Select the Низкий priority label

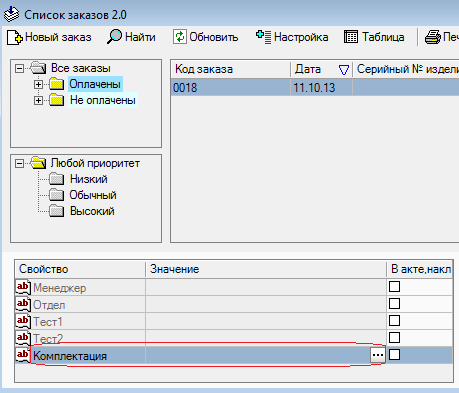point(89,179)
